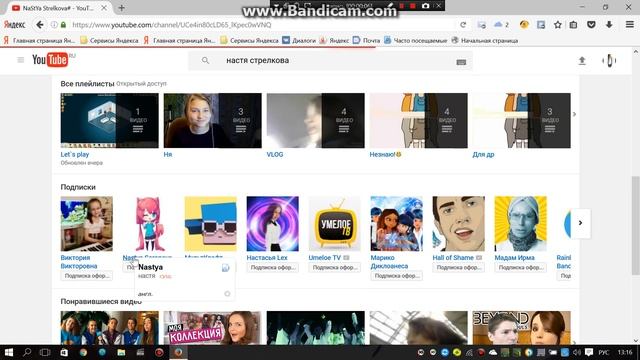Open Task View on the taskbar
This screenshot has height=360, width=640.
click(x=45, y=352)
